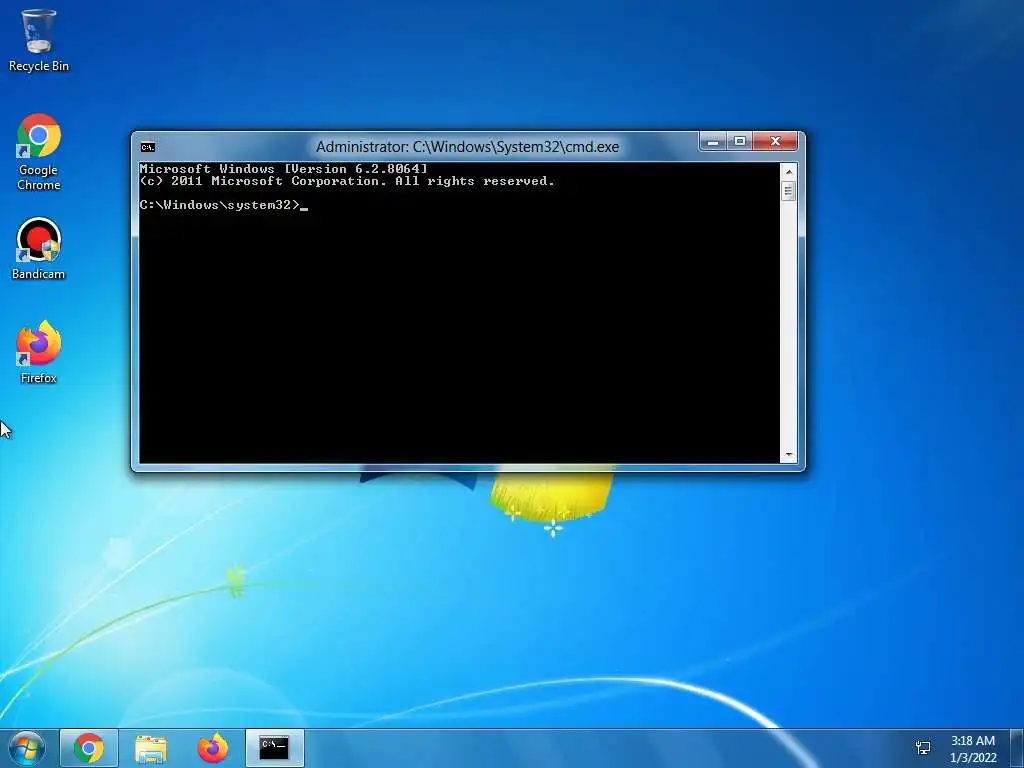The height and width of the screenshot is (768, 1024).
Task: Close the Command Prompt window
Action: [x=775, y=141]
